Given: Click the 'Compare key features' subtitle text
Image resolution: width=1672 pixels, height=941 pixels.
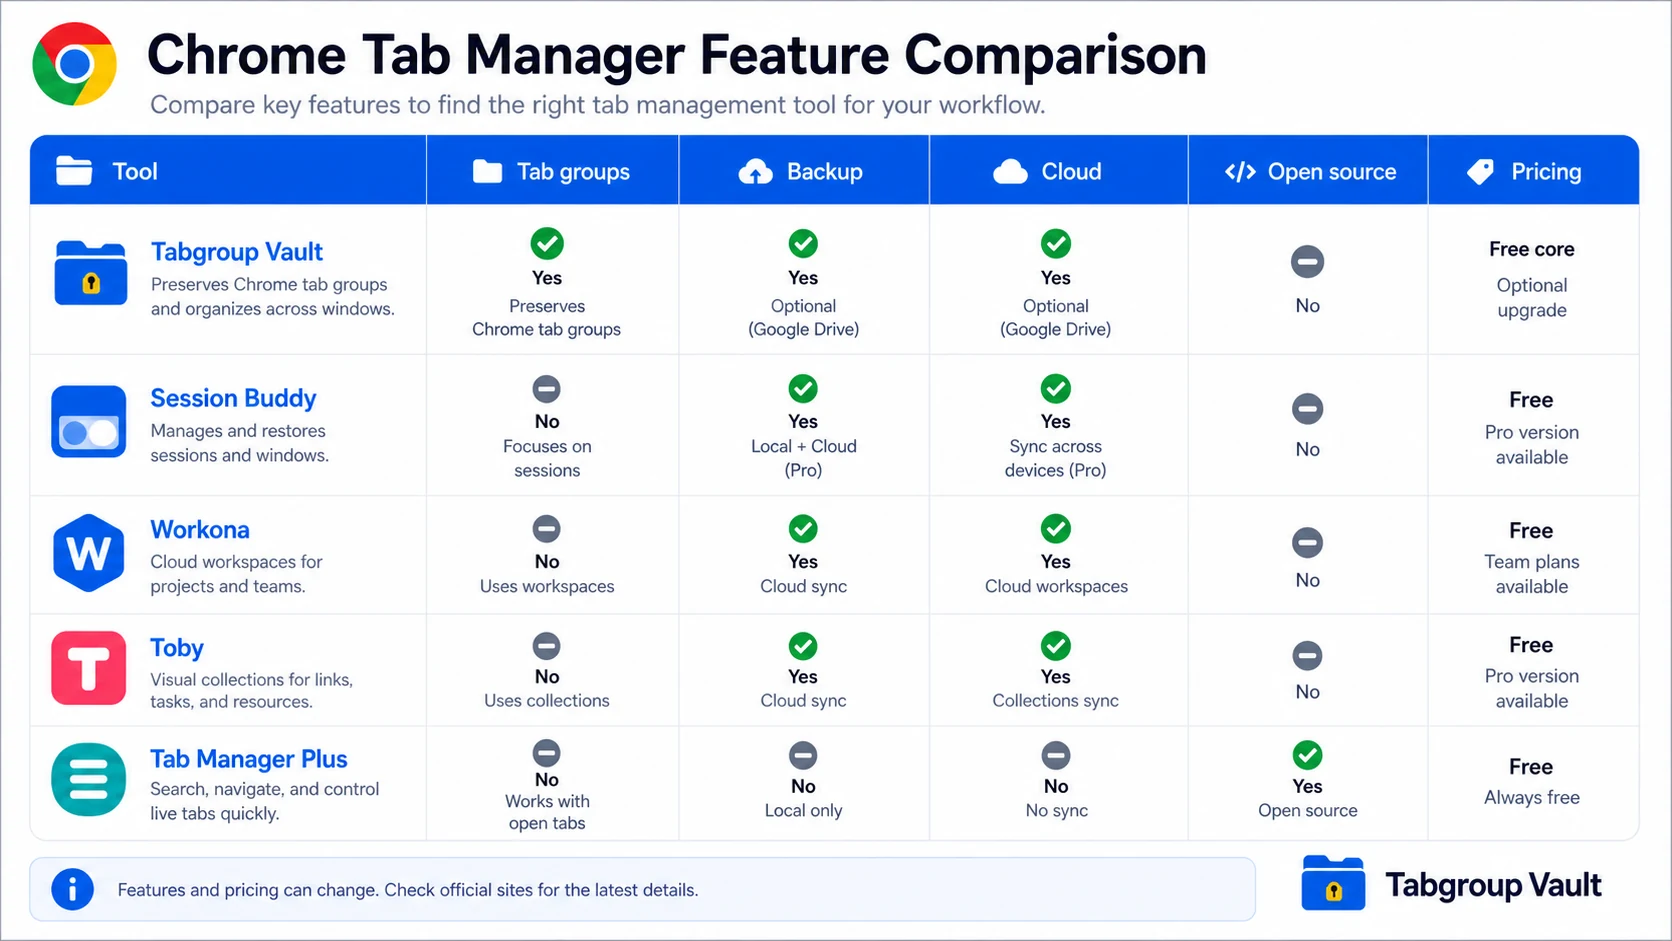Looking at the screenshot, I should (597, 105).
